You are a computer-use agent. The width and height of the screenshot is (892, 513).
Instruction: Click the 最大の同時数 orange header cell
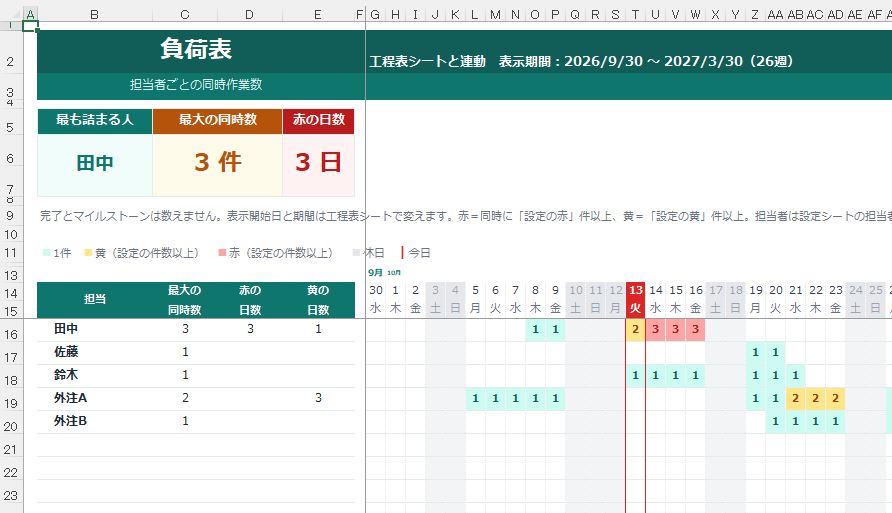point(217,121)
